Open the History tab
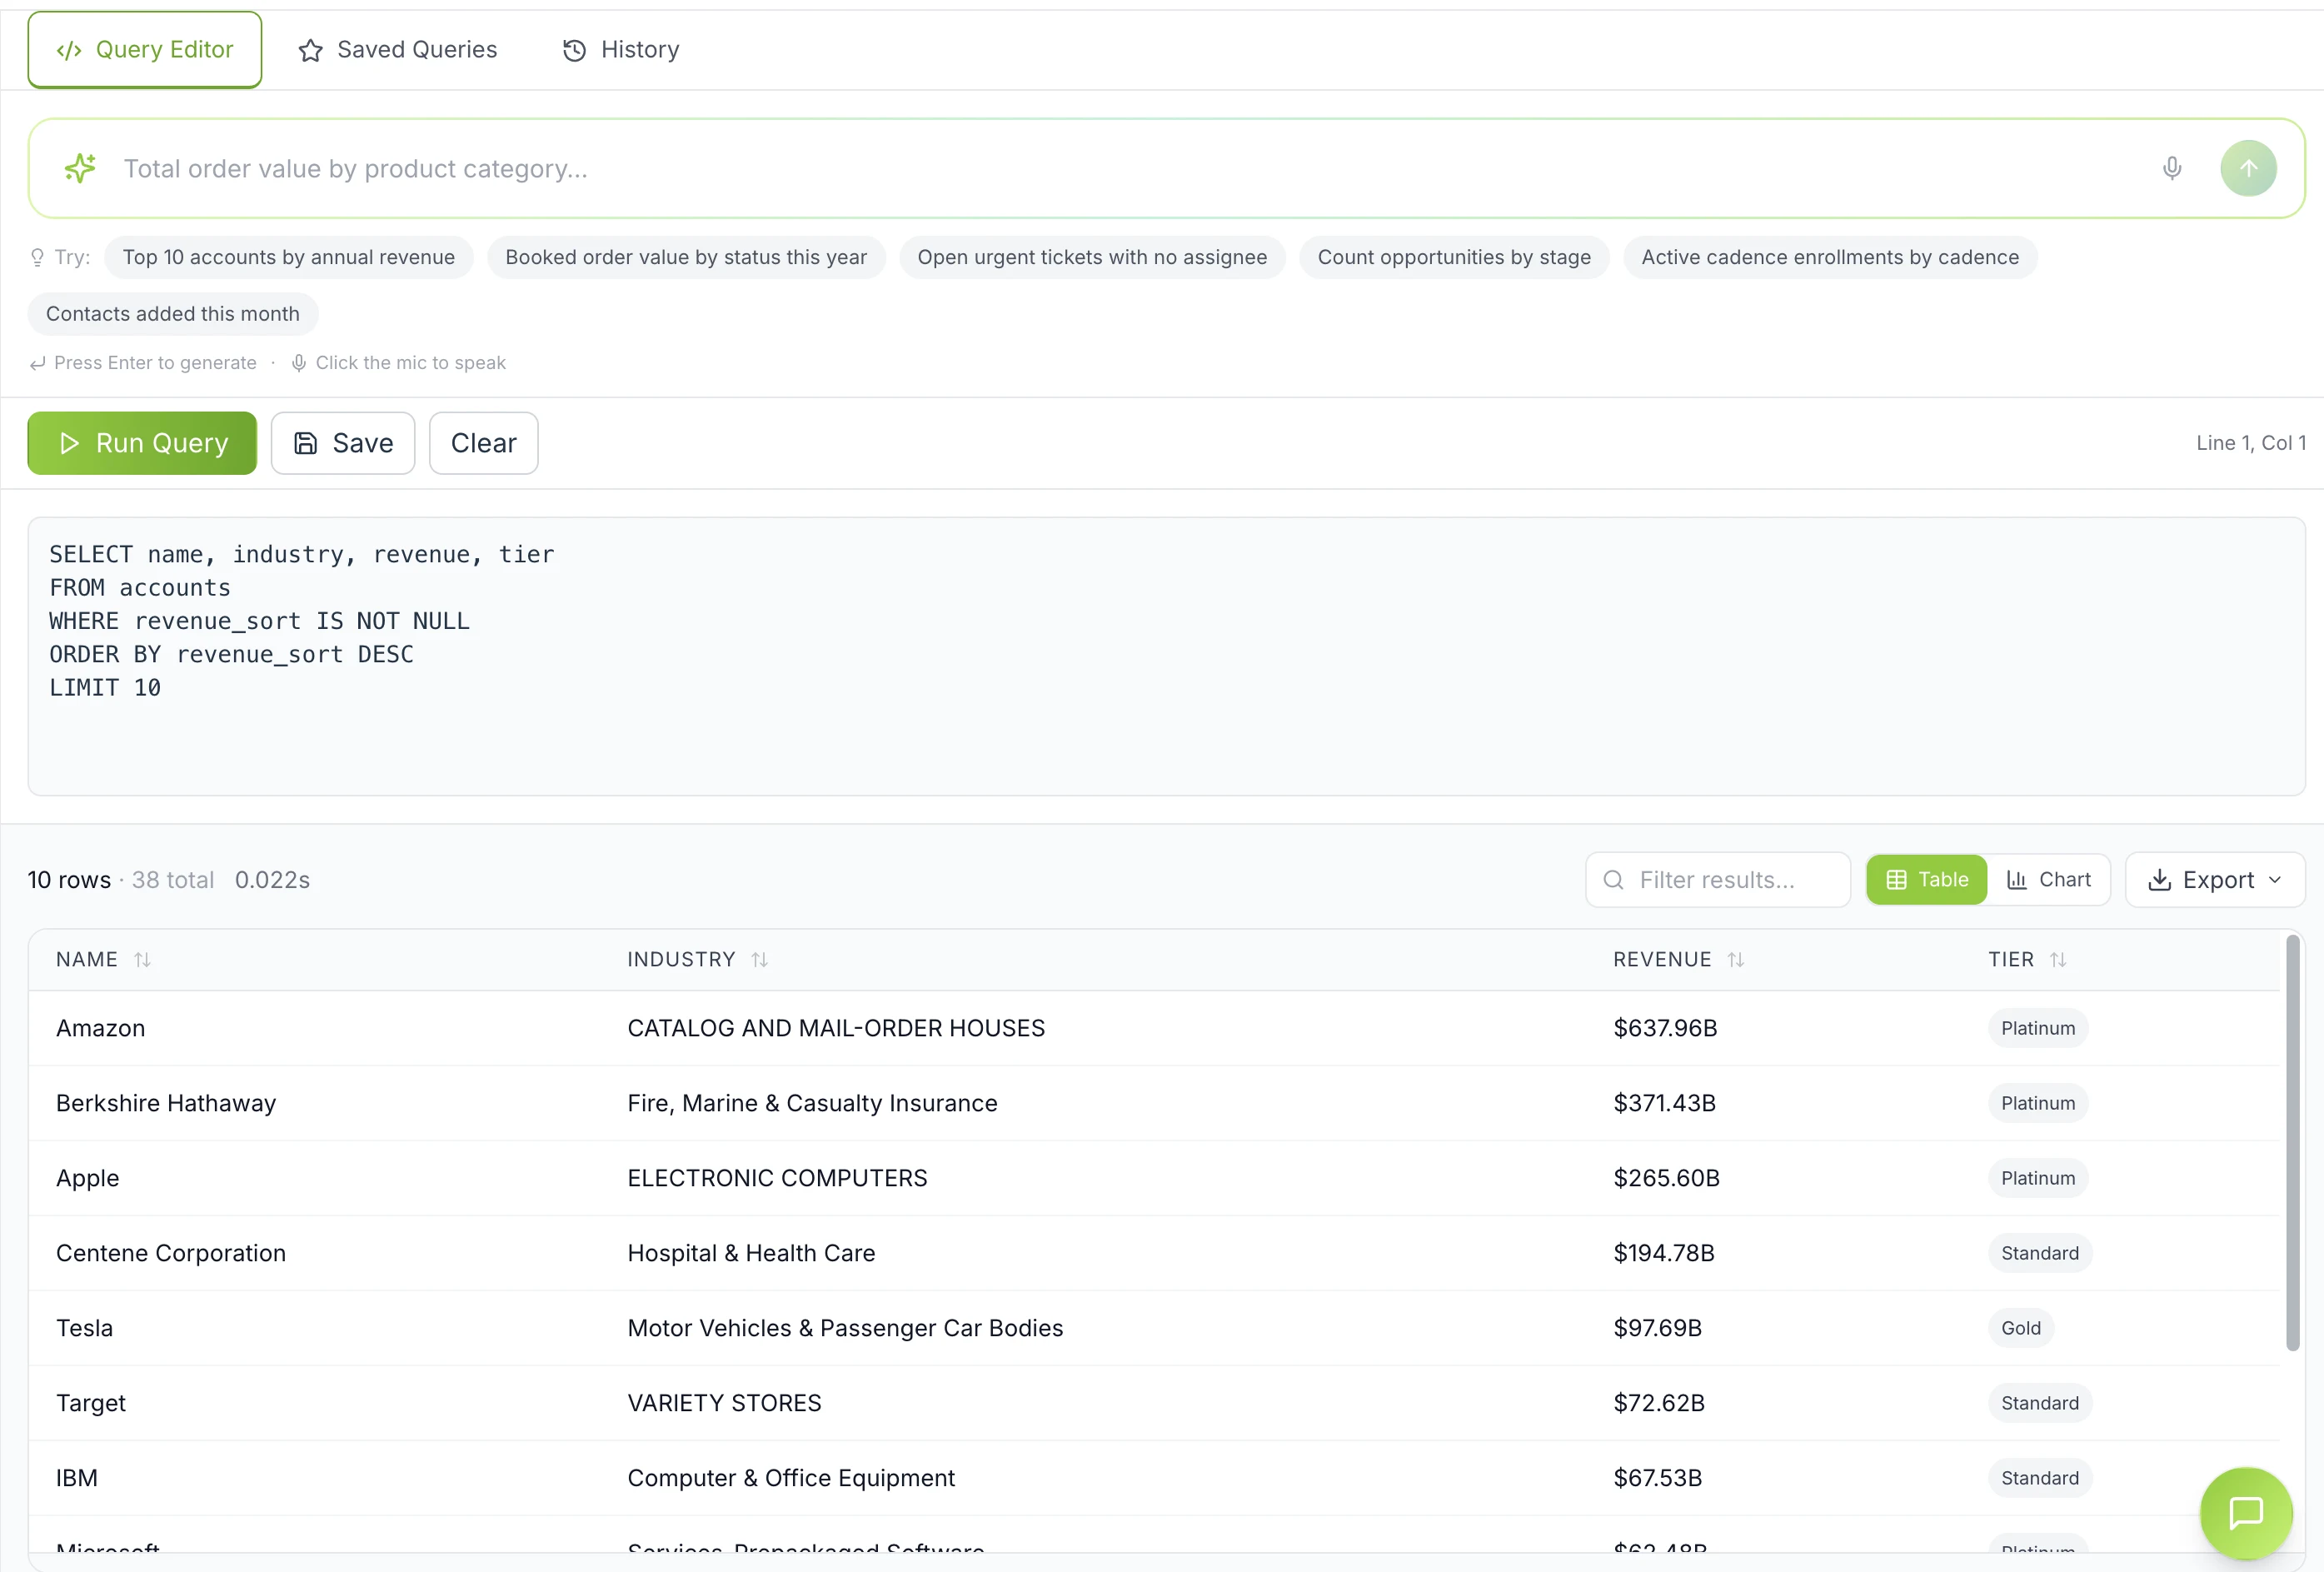The height and width of the screenshot is (1572, 2324). click(620, 50)
